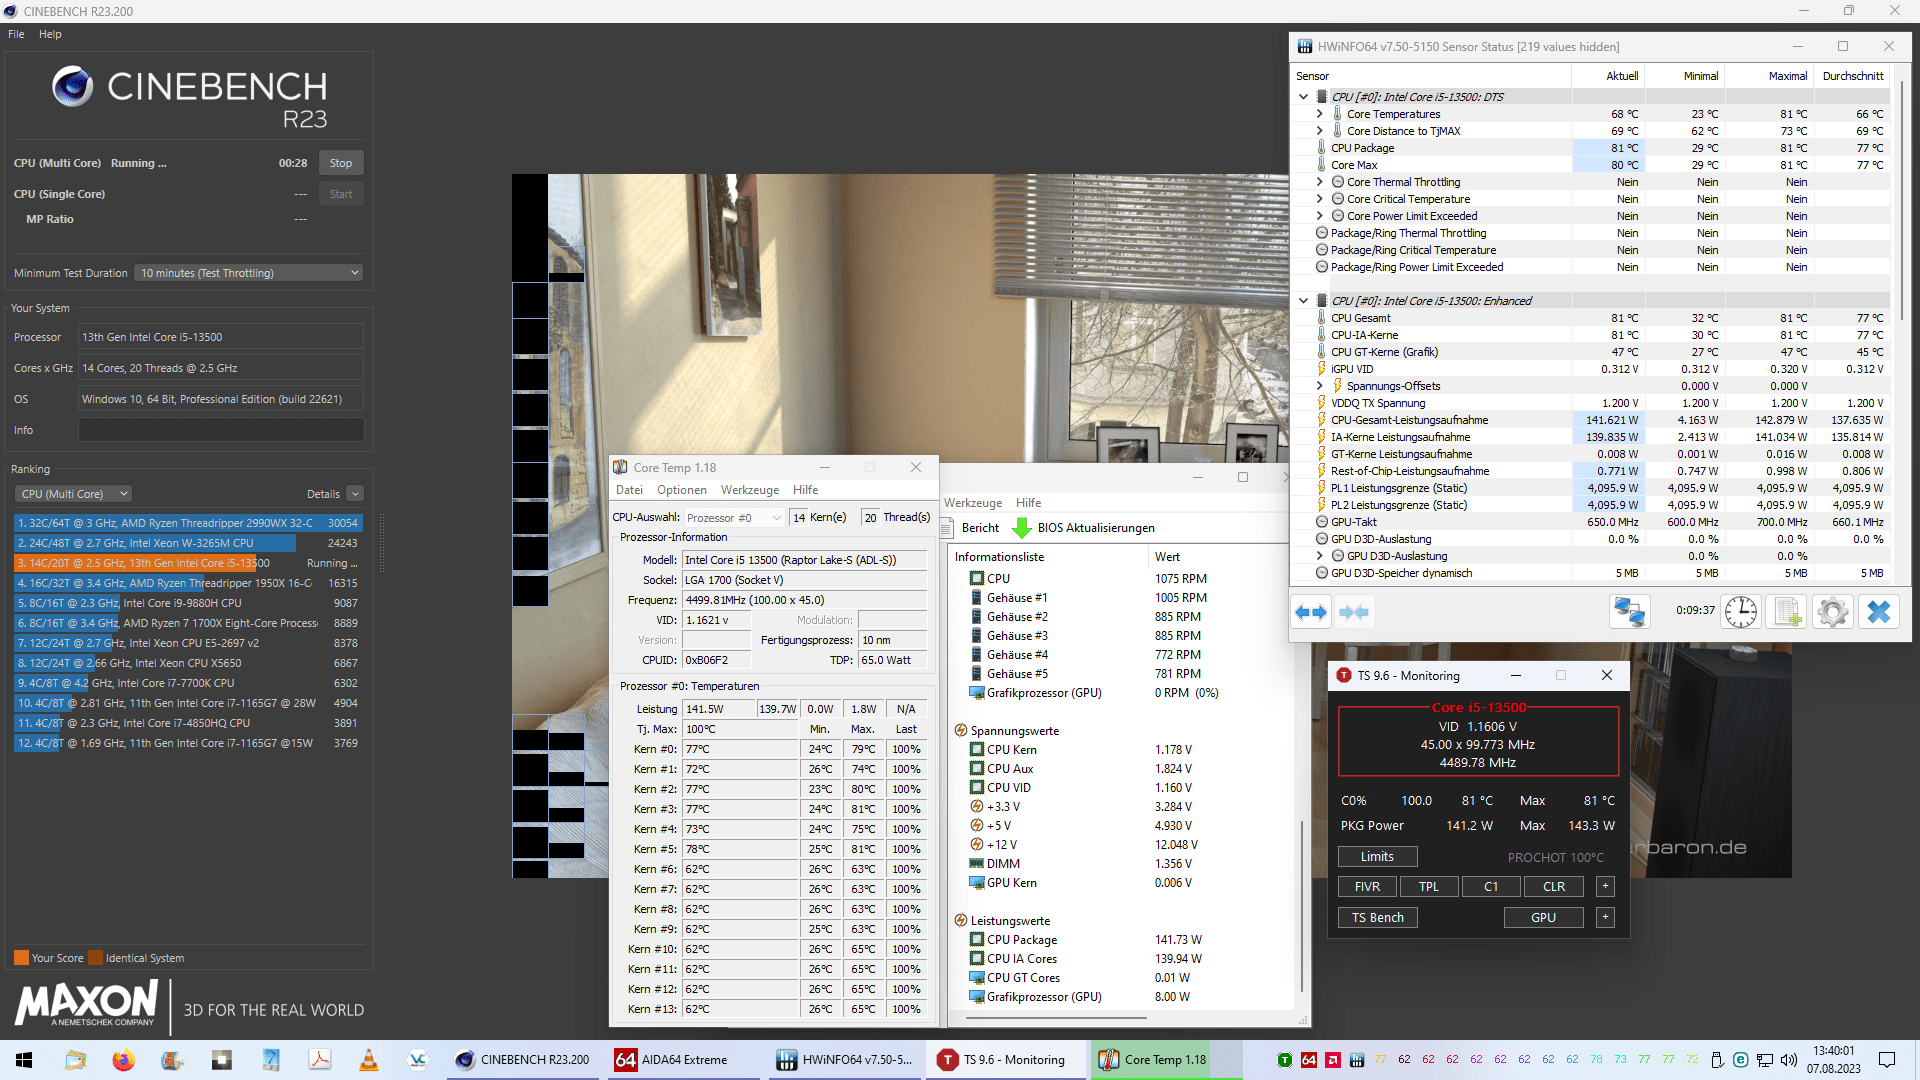Click Durchschnitt column header in HWiNFO

(1852, 76)
